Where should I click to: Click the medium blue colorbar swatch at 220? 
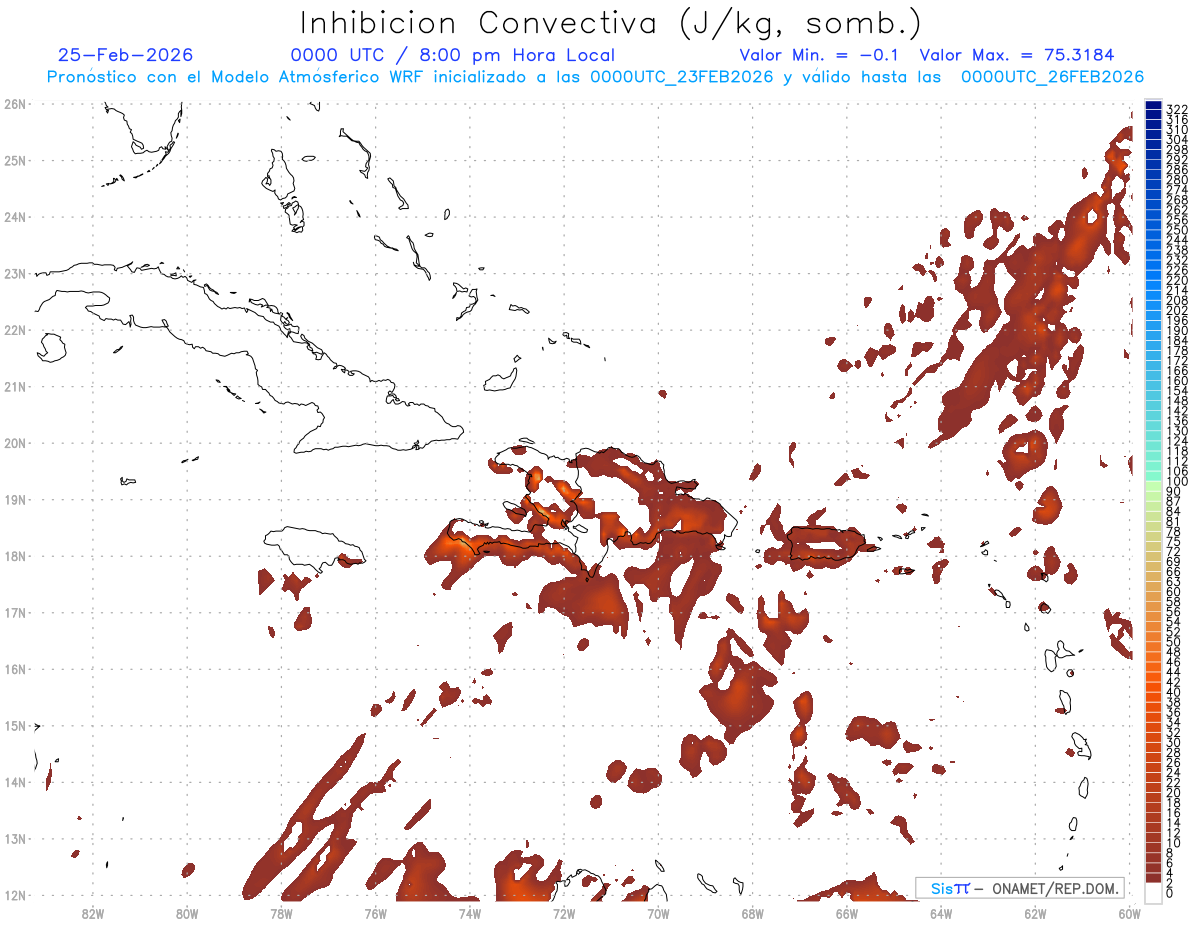pyautogui.click(x=1153, y=276)
